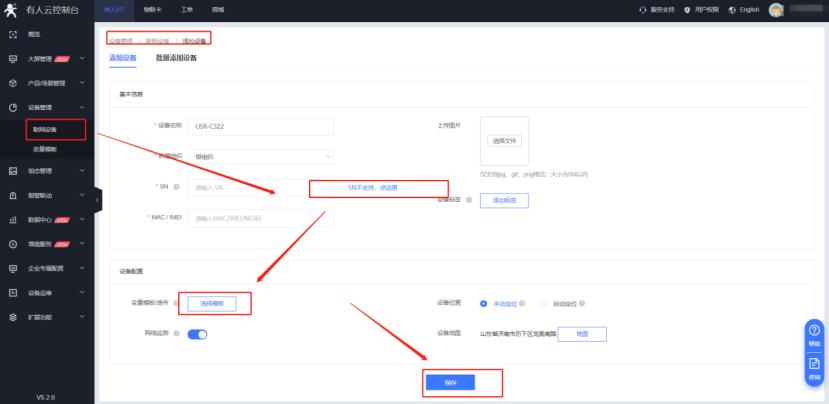
Task: Select the 自动定位 radio button
Action: [x=544, y=303]
